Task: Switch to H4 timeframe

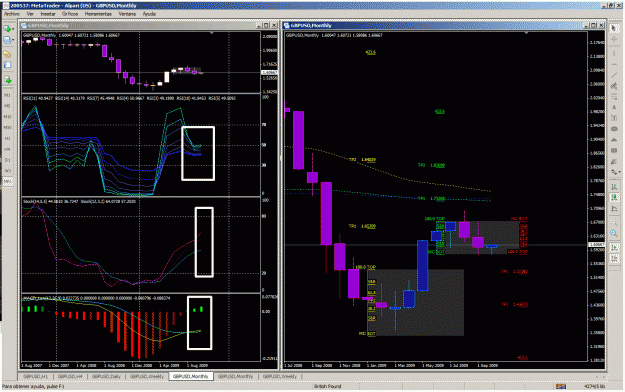Action: point(7,149)
